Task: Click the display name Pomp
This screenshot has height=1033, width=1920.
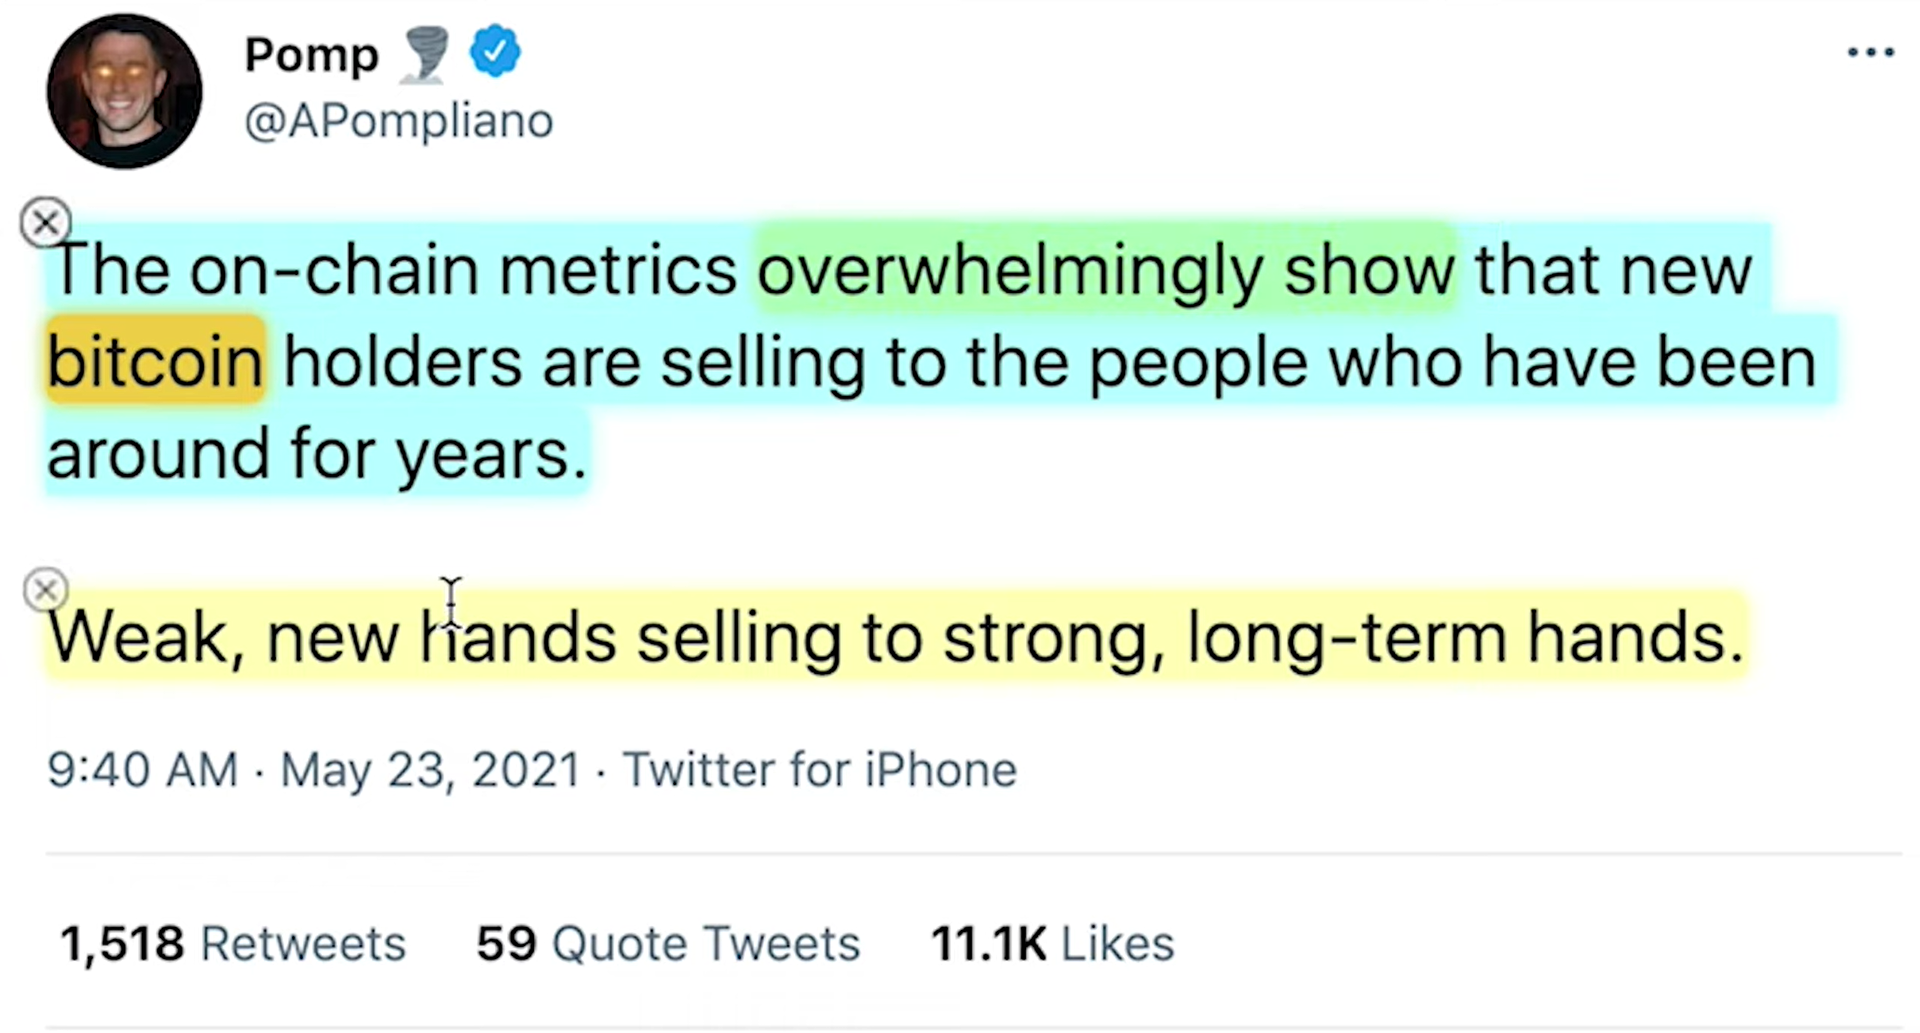Action: [x=312, y=55]
